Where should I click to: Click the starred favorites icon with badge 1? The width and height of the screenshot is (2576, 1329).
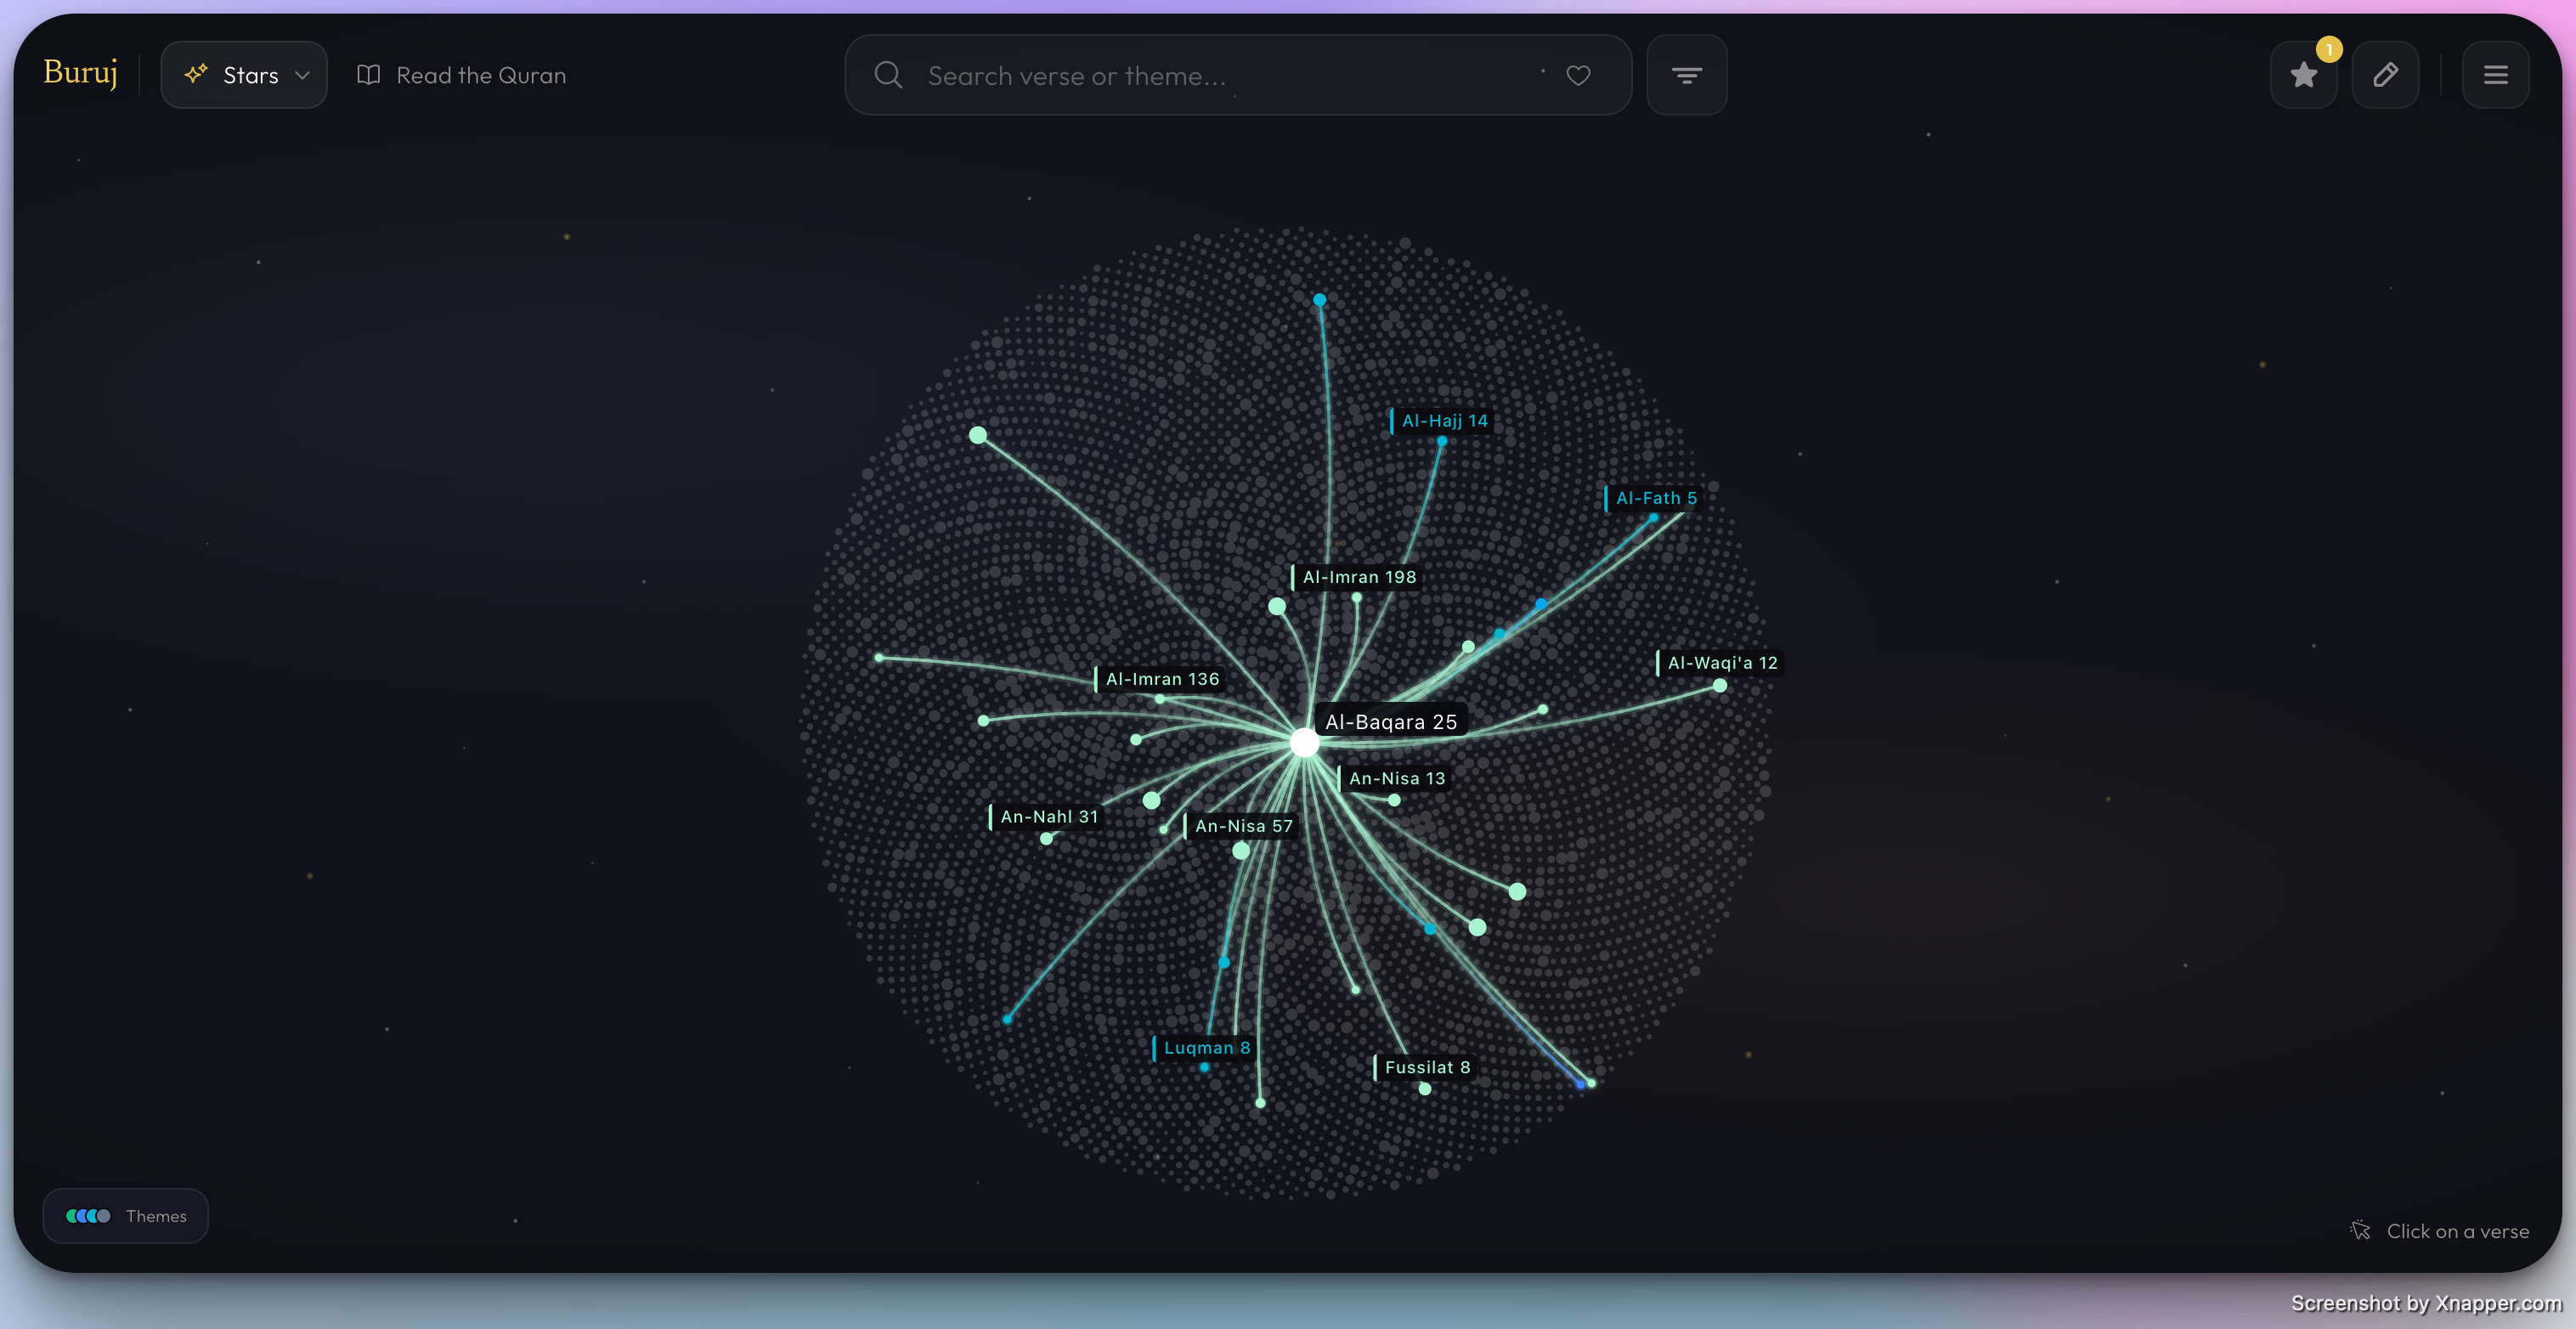2303,74
